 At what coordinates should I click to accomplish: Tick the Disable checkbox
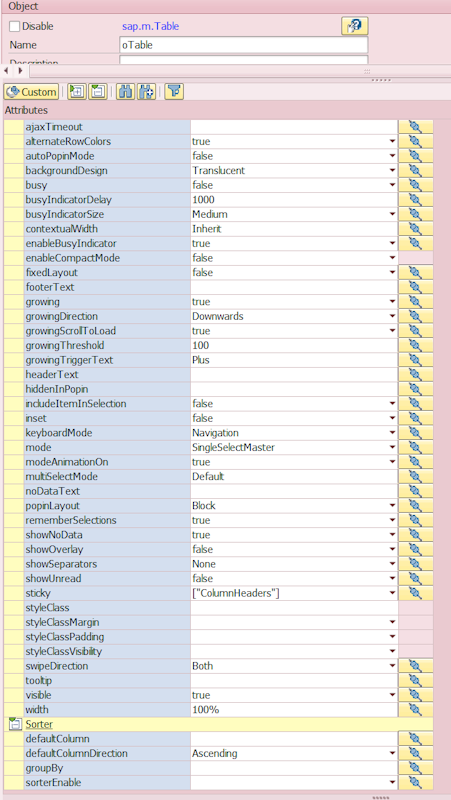tap(15, 27)
